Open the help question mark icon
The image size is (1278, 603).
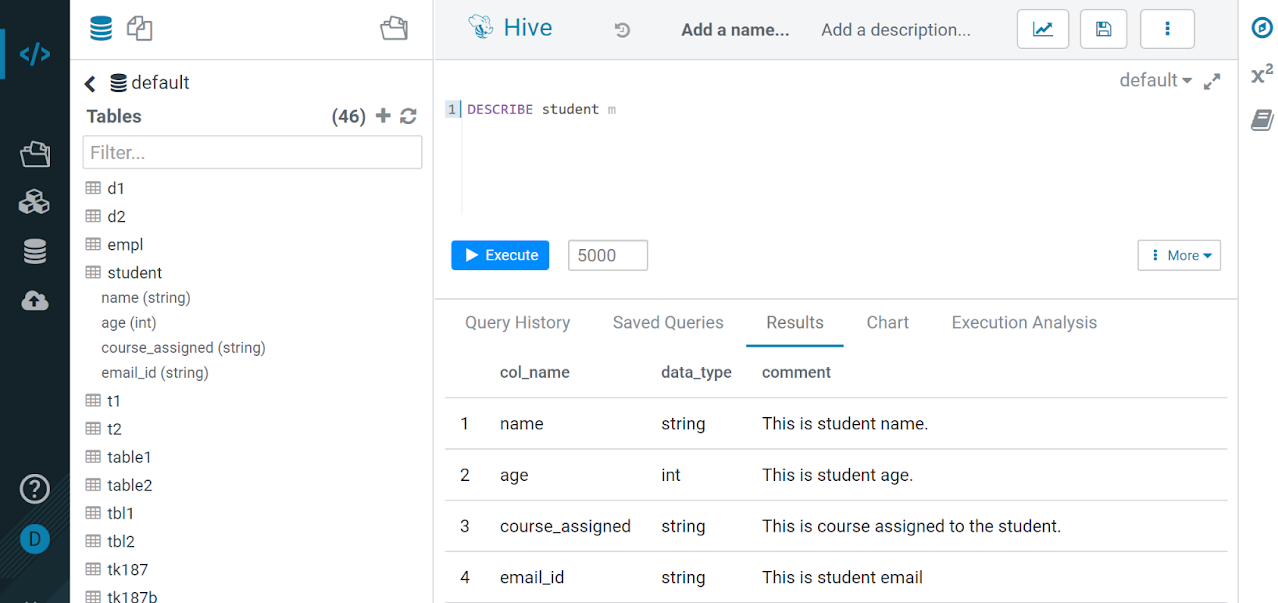[x=34, y=489]
